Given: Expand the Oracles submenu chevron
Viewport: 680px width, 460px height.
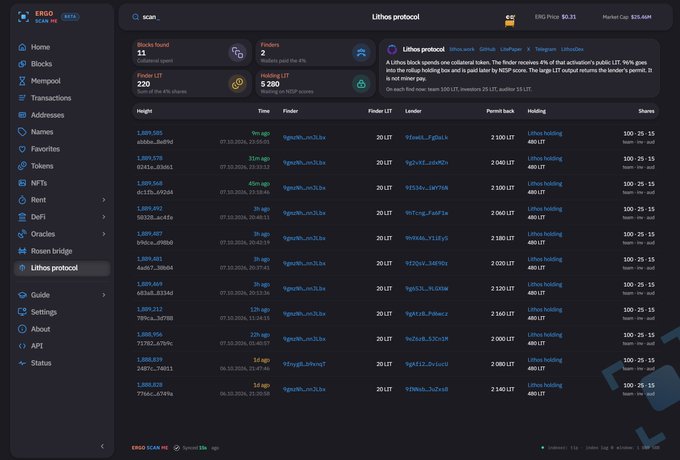Looking at the screenshot, I should [x=104, y=234].
